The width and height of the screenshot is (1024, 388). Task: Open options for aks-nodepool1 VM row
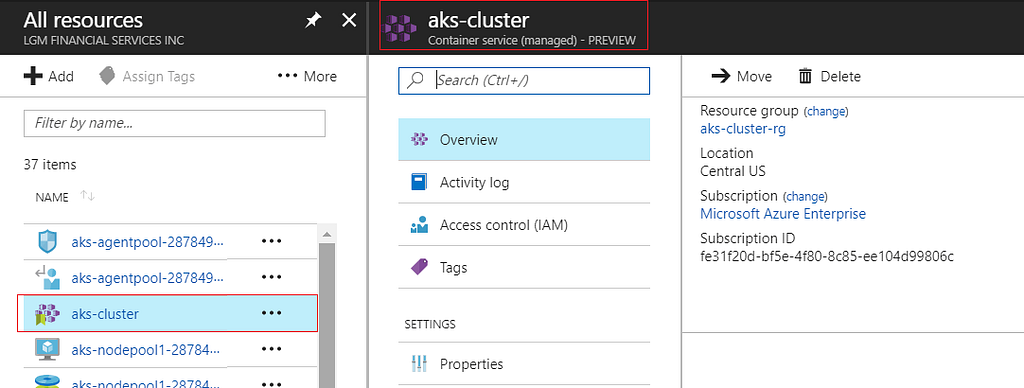click(x=271, y=350)
